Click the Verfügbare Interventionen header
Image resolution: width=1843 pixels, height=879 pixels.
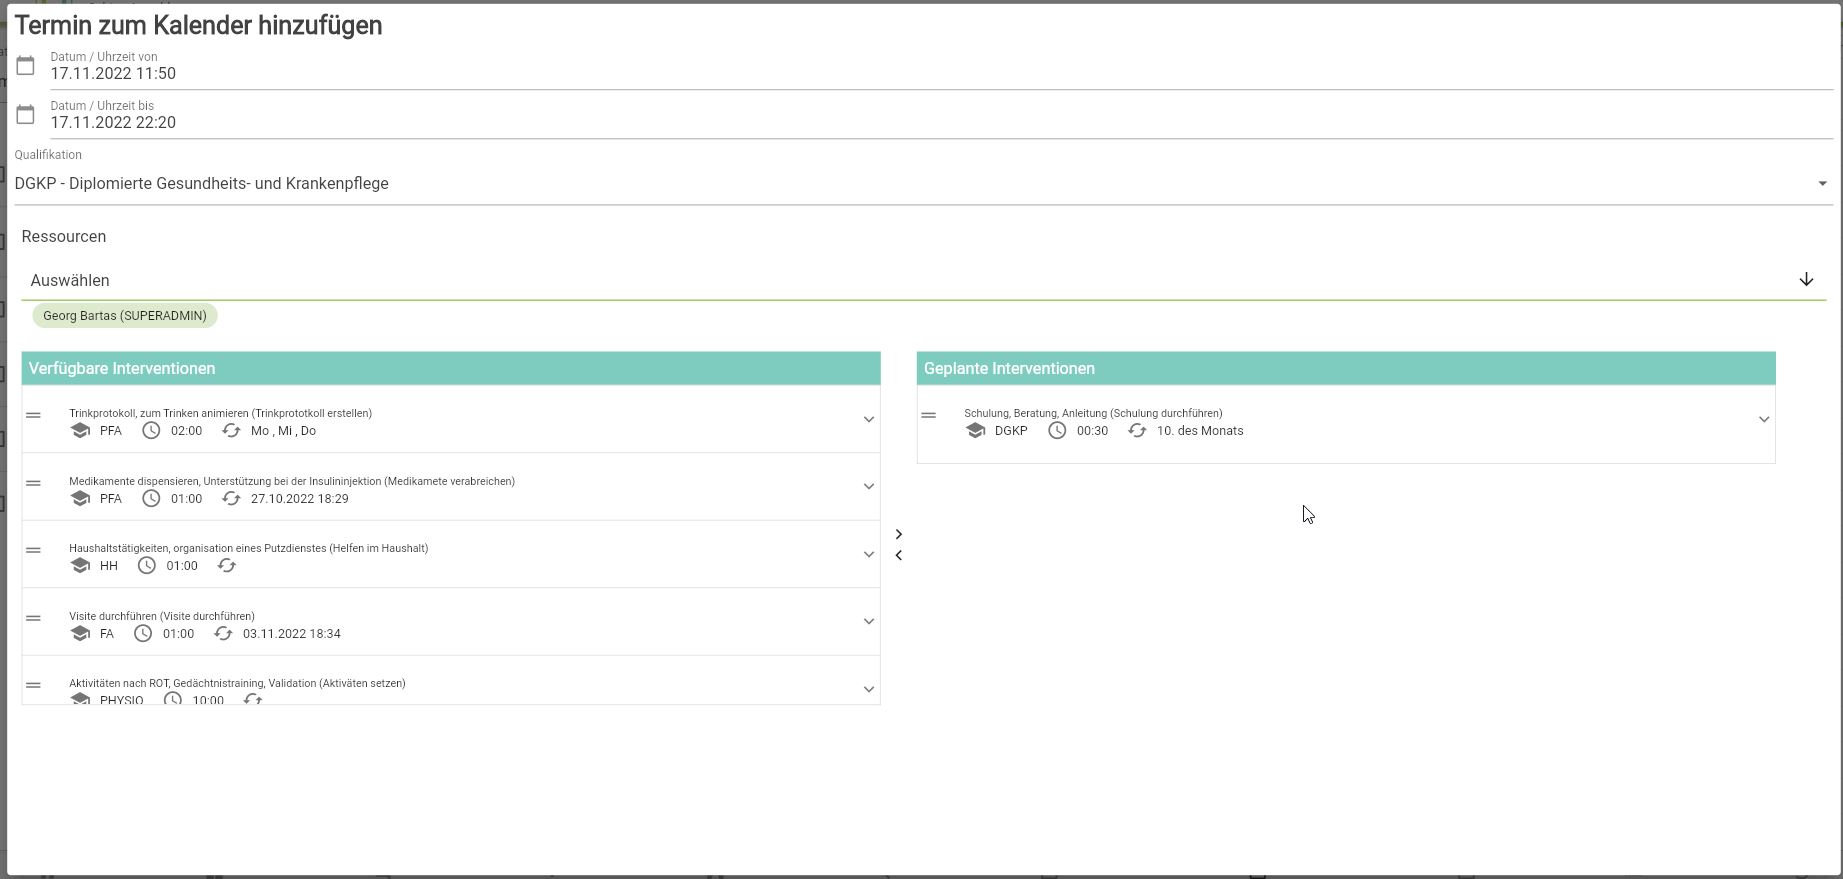pos(450,369)
